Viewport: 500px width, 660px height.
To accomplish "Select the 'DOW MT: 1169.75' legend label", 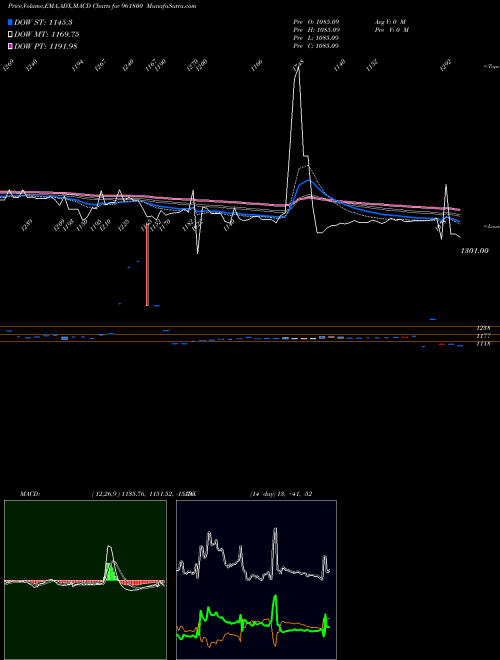I will click(47, 35).
